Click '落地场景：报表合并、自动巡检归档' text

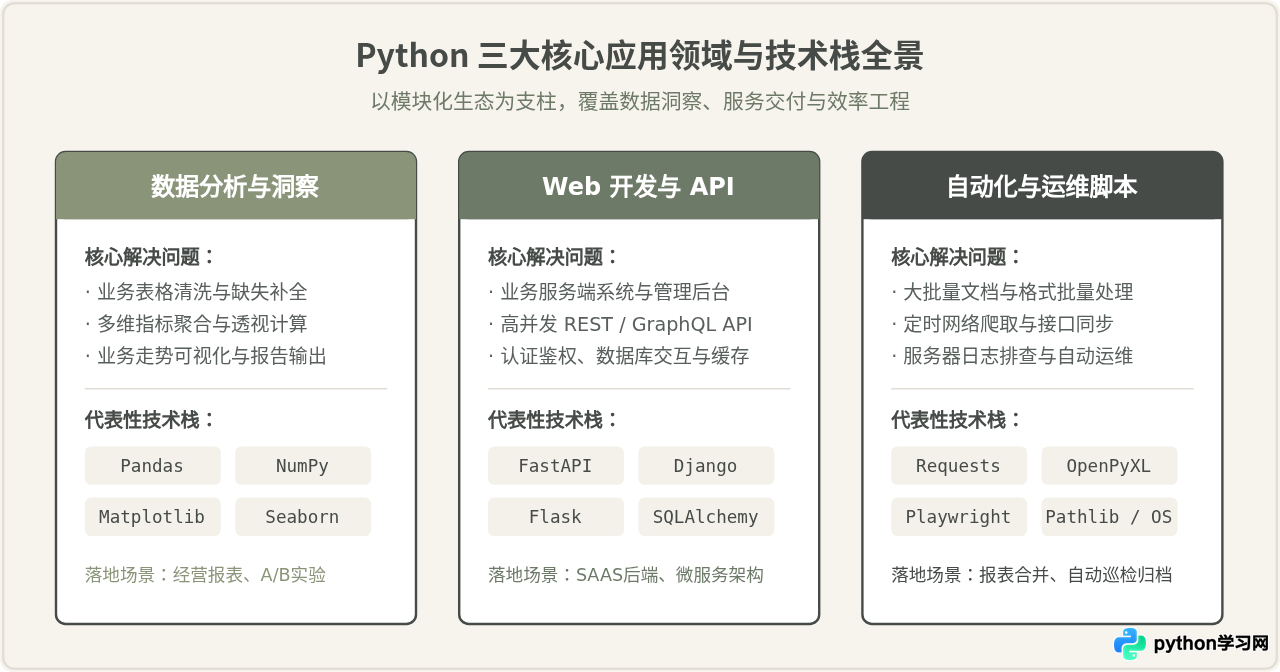click(1032, 575)
